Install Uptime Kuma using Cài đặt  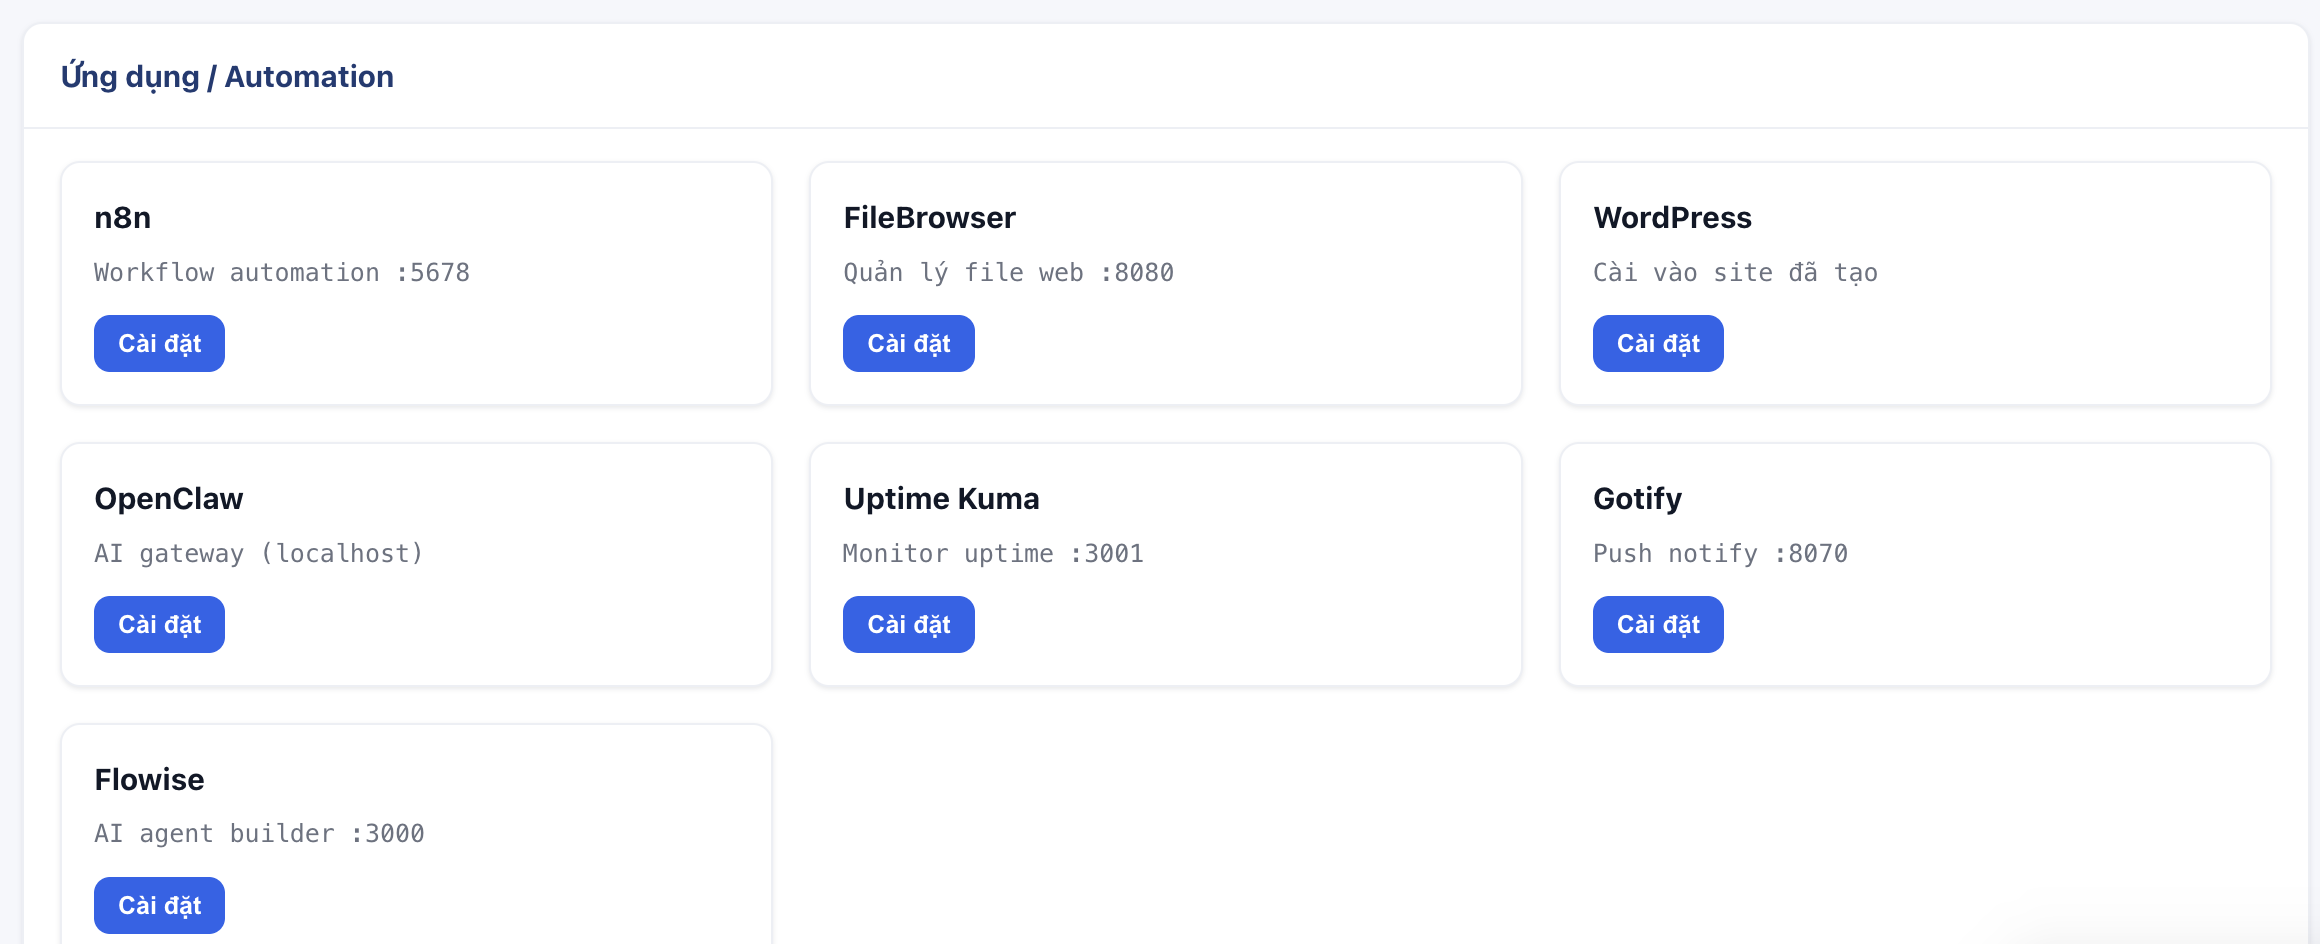tap(908, 624)
